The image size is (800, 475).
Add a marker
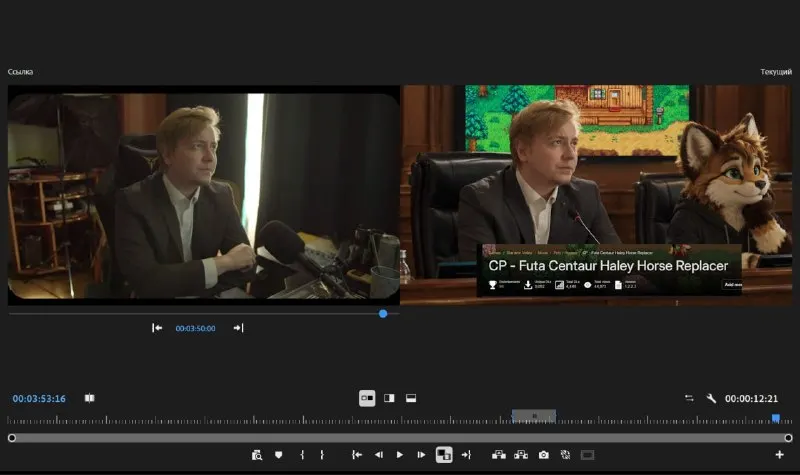click(279, 455)
